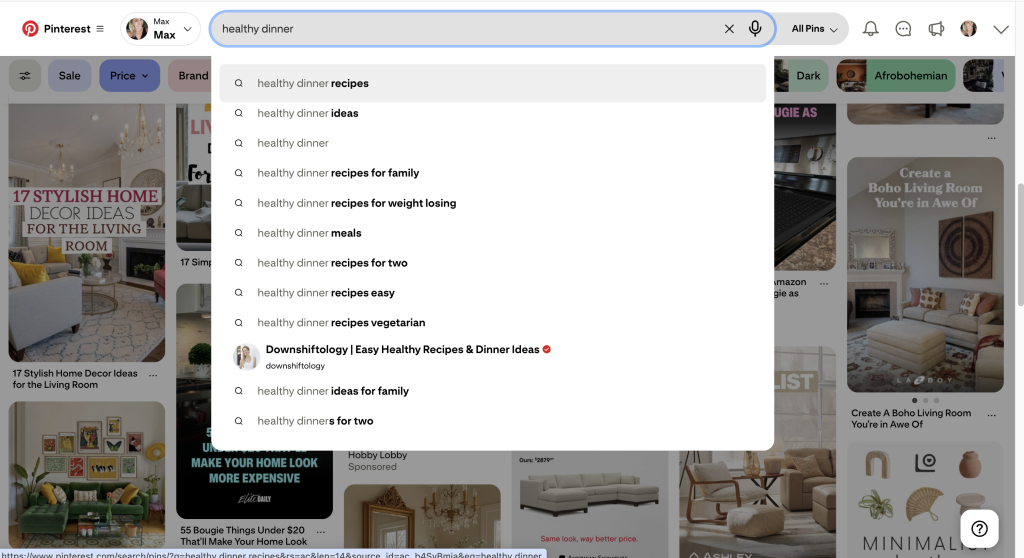The image size is (1024, 558).
Task: Choose plain healthy dinner suggestion
Action: (492, 143)
